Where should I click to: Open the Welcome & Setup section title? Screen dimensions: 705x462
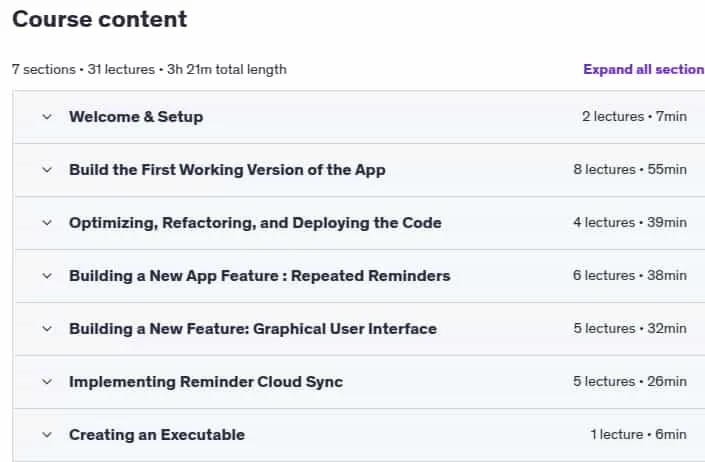(136, 117)
